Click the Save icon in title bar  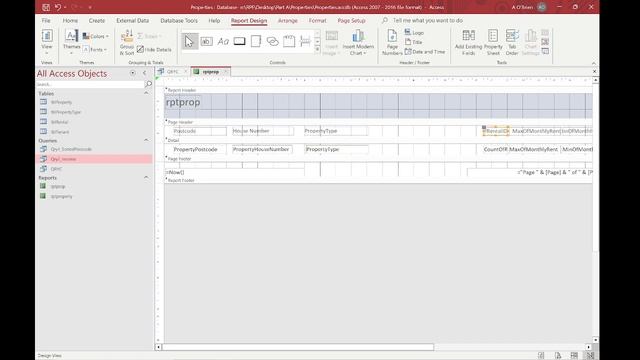coord(46,7)
